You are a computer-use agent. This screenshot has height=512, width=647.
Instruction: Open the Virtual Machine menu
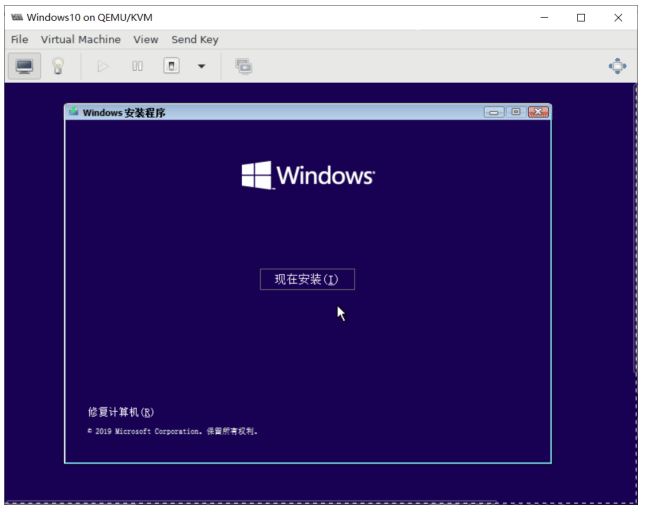click(80, 40)
